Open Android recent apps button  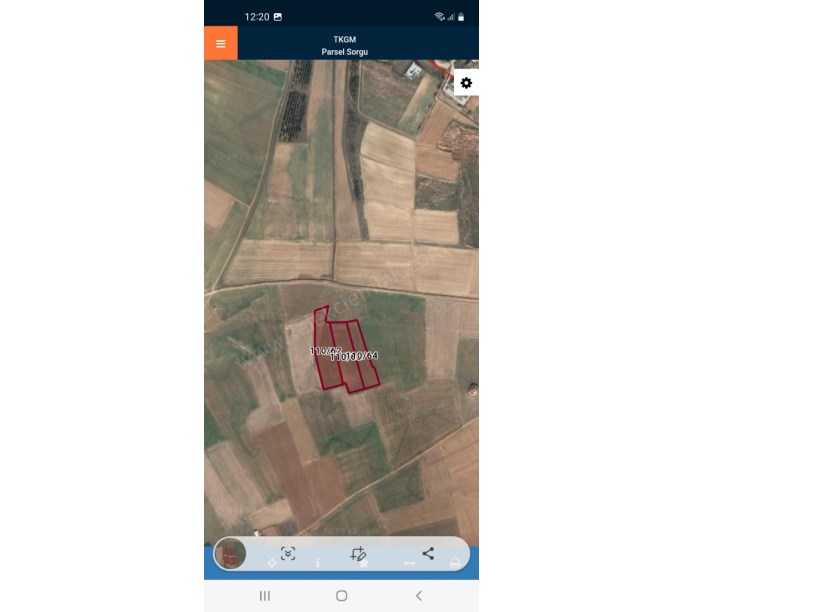tap(265, 596)
